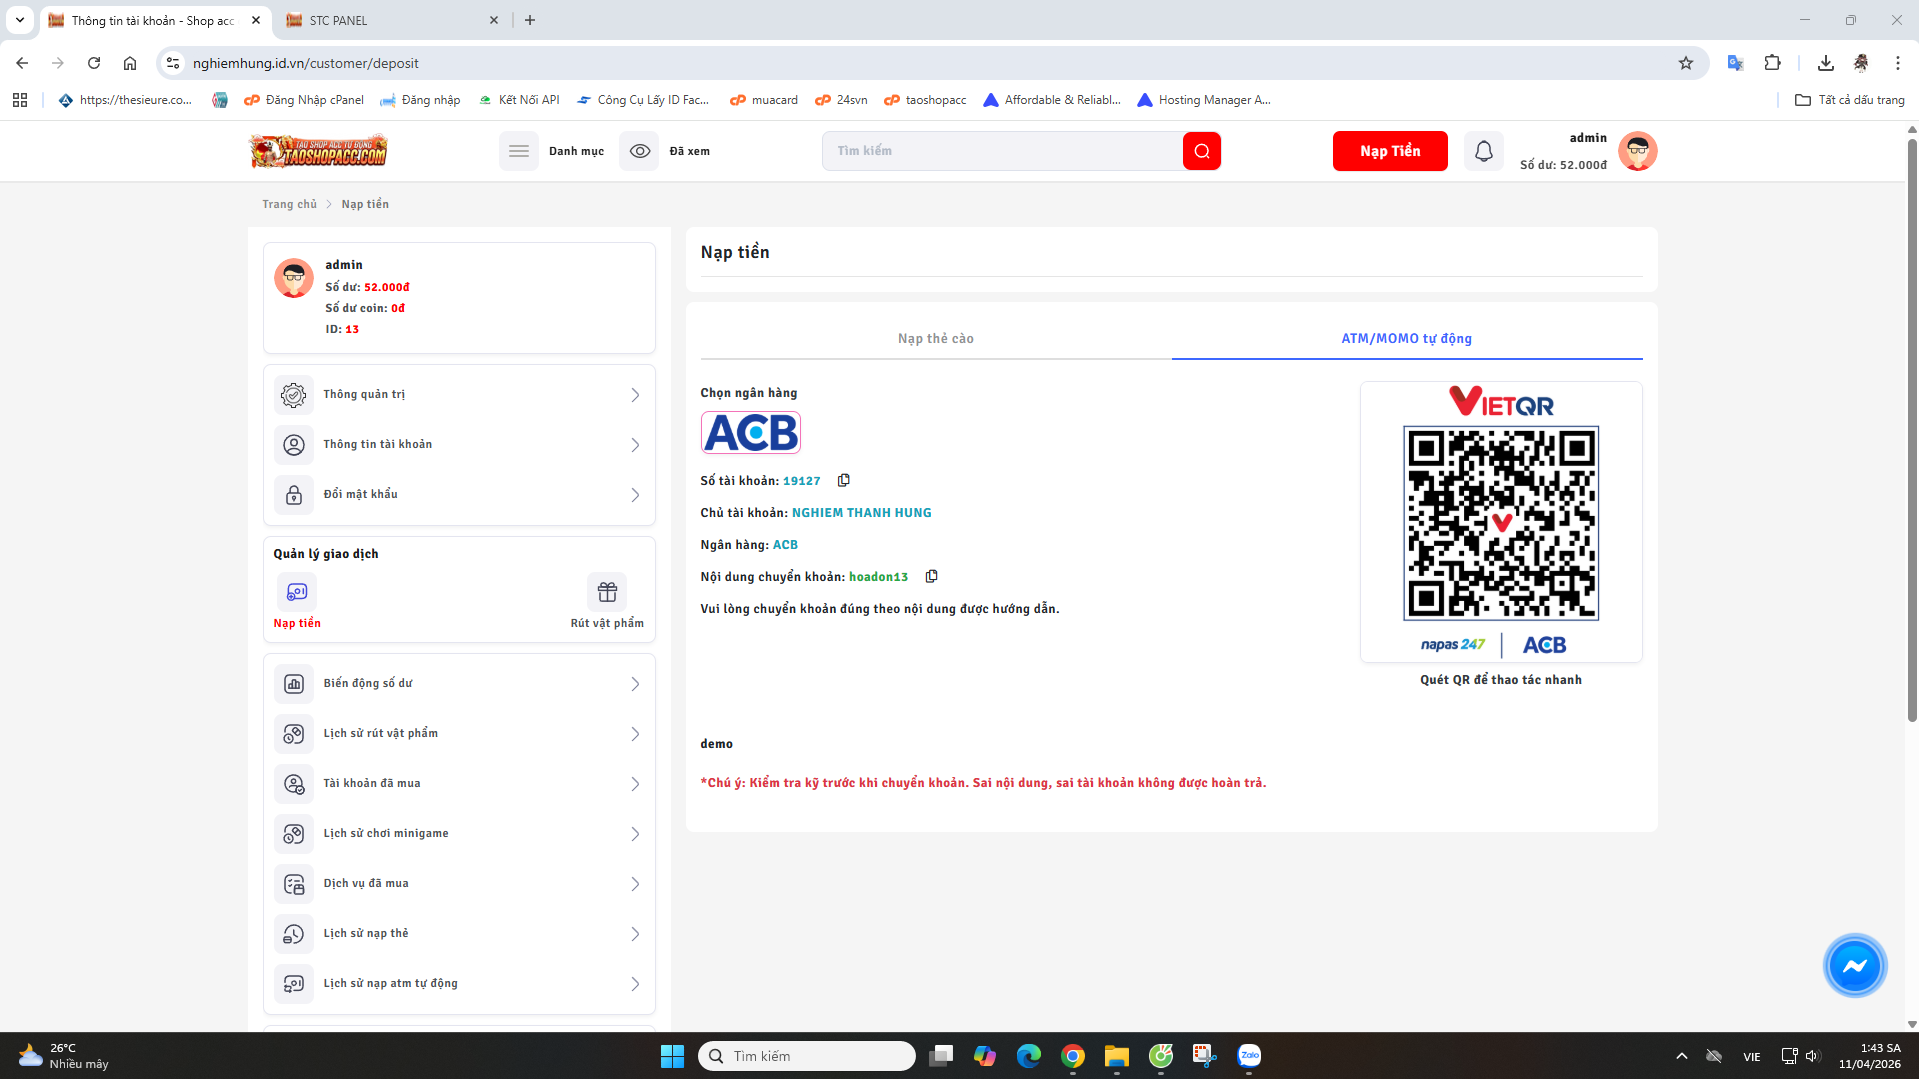Click the Tìm kiếm search input field
Screen dimensions: 1919x1079
point(1000,151)
